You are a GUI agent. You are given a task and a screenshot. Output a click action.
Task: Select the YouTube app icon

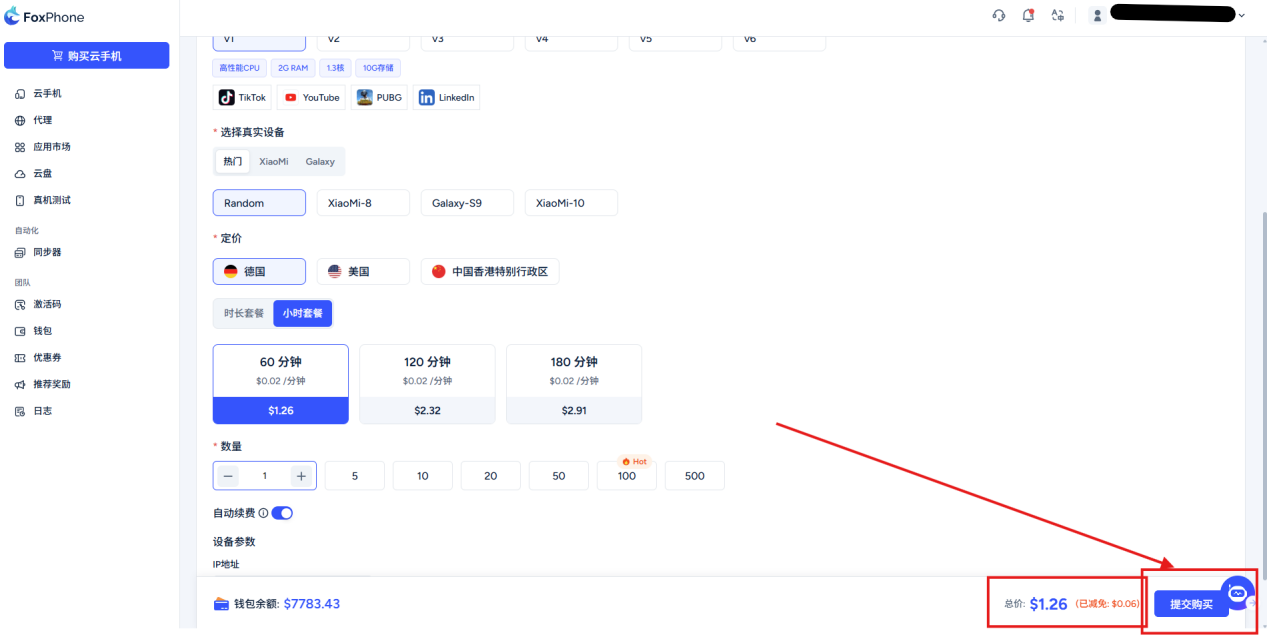pos(311,97)
